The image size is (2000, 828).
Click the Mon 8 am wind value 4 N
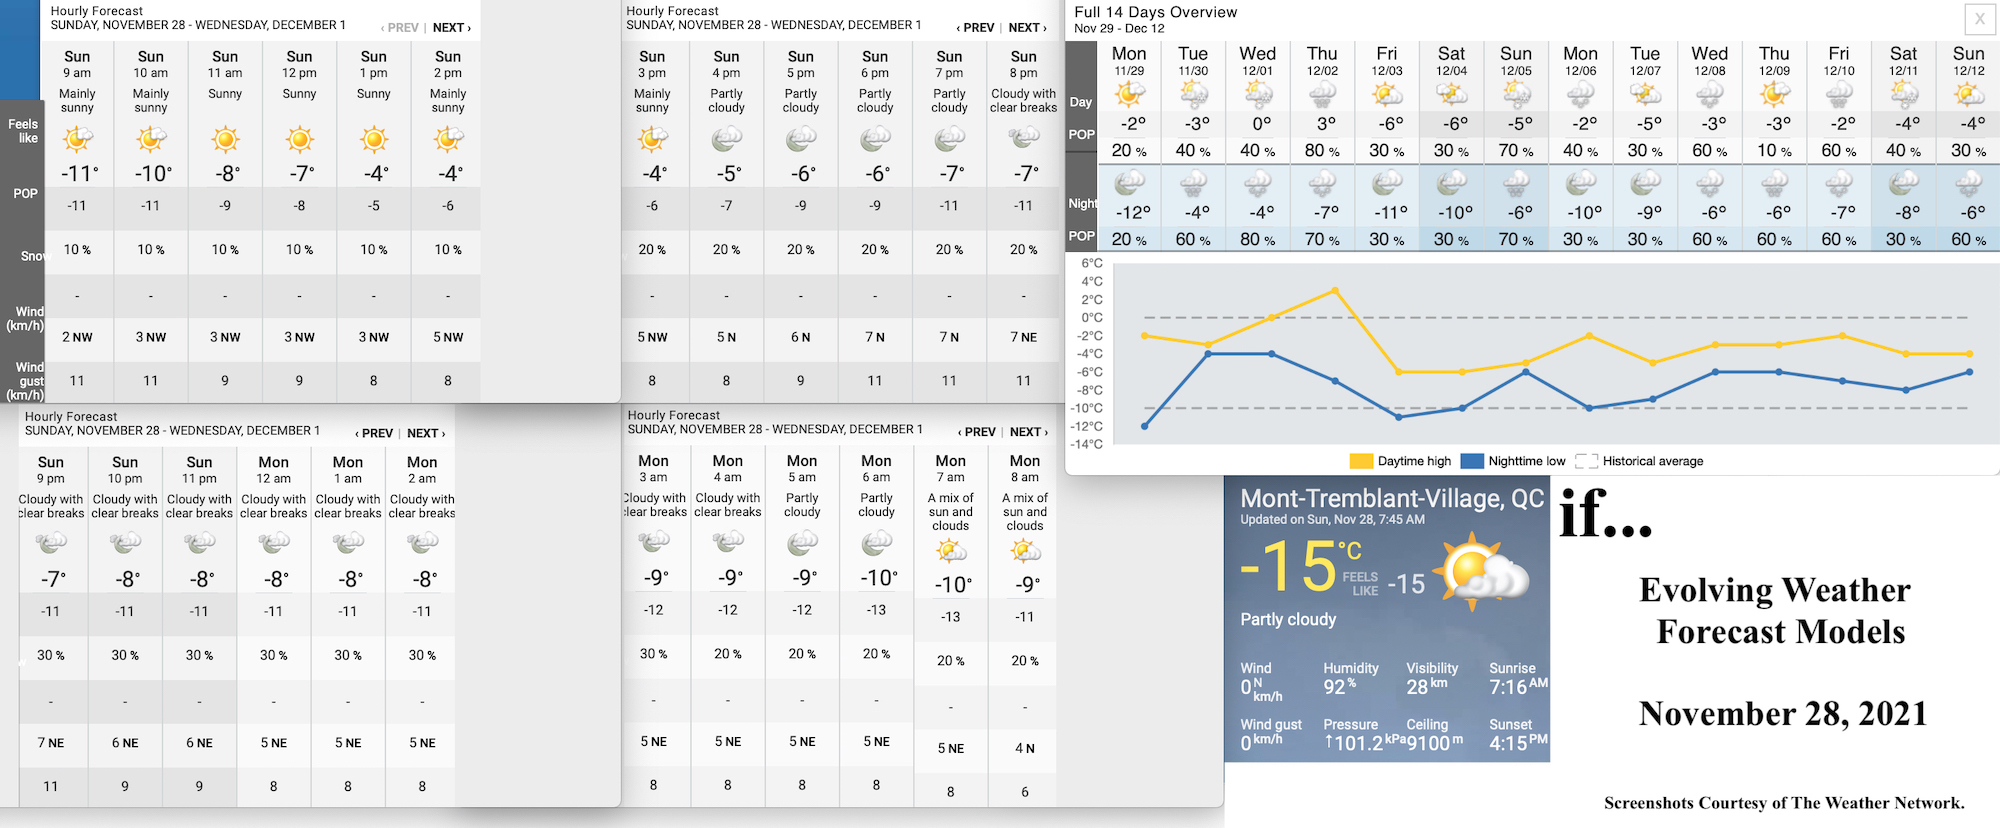coord(1025,748)
